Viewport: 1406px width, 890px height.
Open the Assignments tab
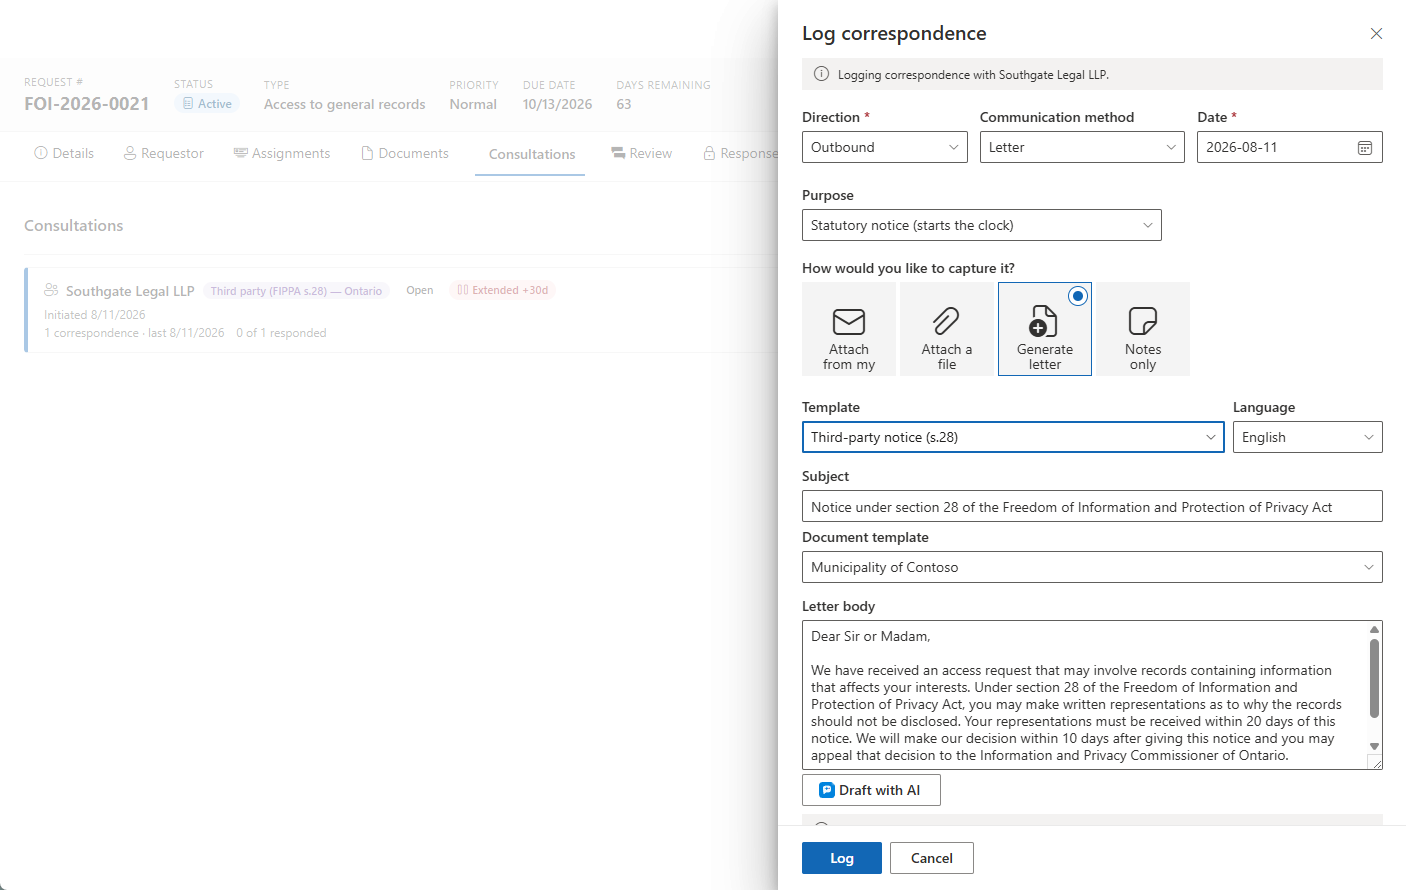point(282,153)
